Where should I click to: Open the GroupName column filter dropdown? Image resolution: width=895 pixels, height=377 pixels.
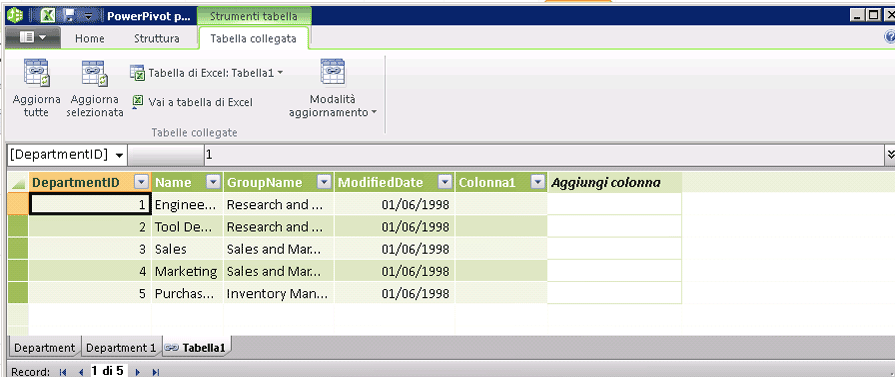coord(324,182)
